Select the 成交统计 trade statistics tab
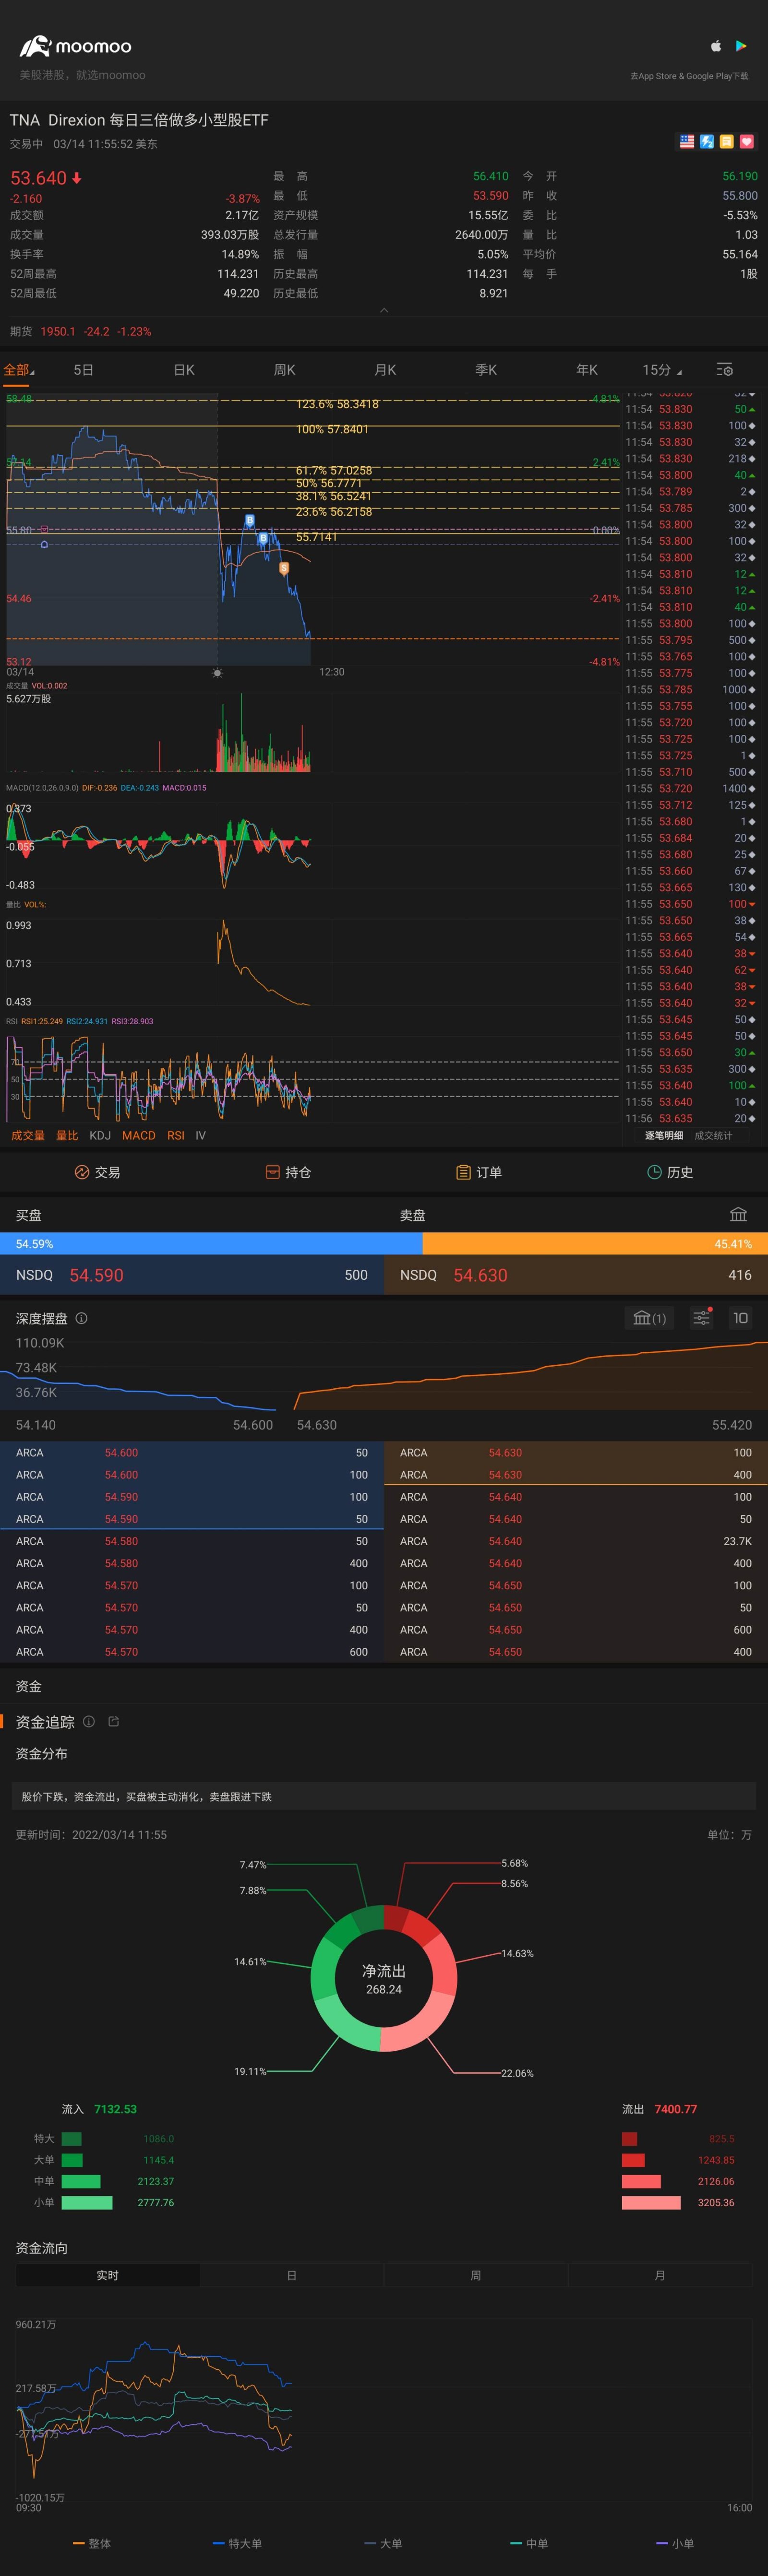Viewport: 768px width, 2576px height. (713, 1135)
